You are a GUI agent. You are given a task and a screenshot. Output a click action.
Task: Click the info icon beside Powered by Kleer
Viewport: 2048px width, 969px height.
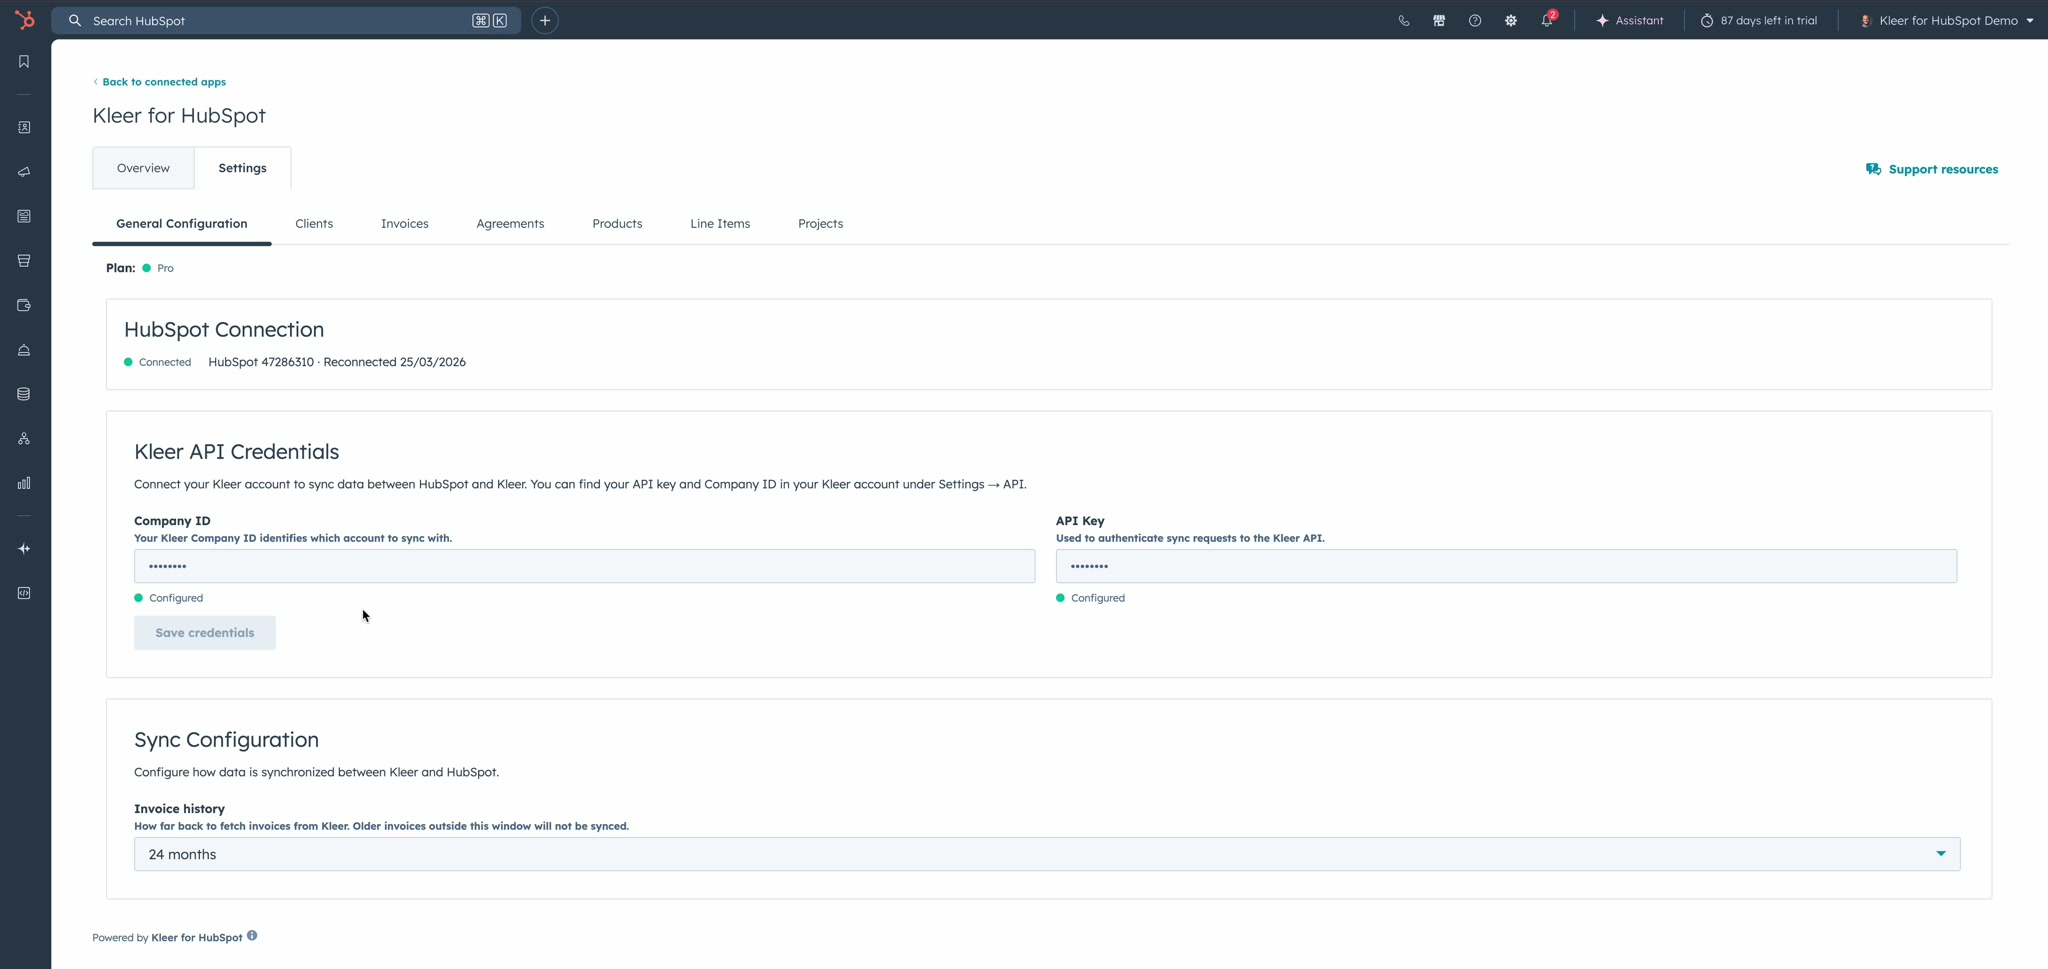tap(252, 936)
